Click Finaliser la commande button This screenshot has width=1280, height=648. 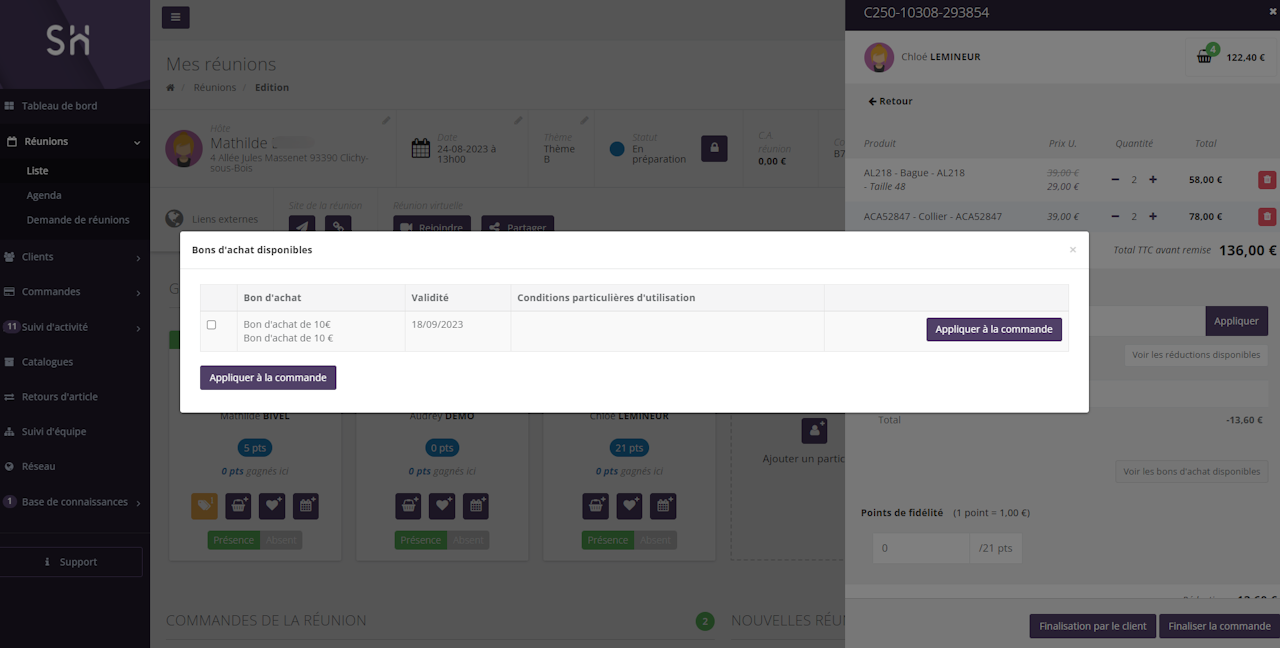point(1218,626)
